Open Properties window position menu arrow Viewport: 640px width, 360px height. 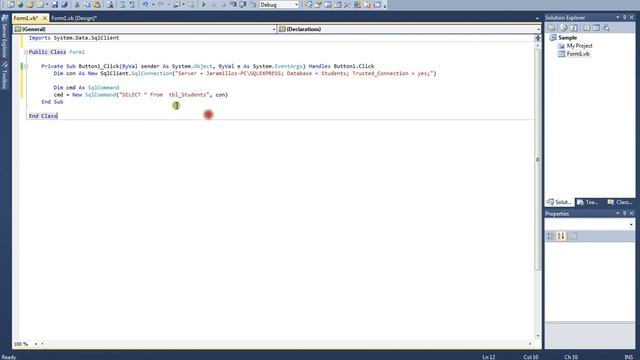[618, 213]
